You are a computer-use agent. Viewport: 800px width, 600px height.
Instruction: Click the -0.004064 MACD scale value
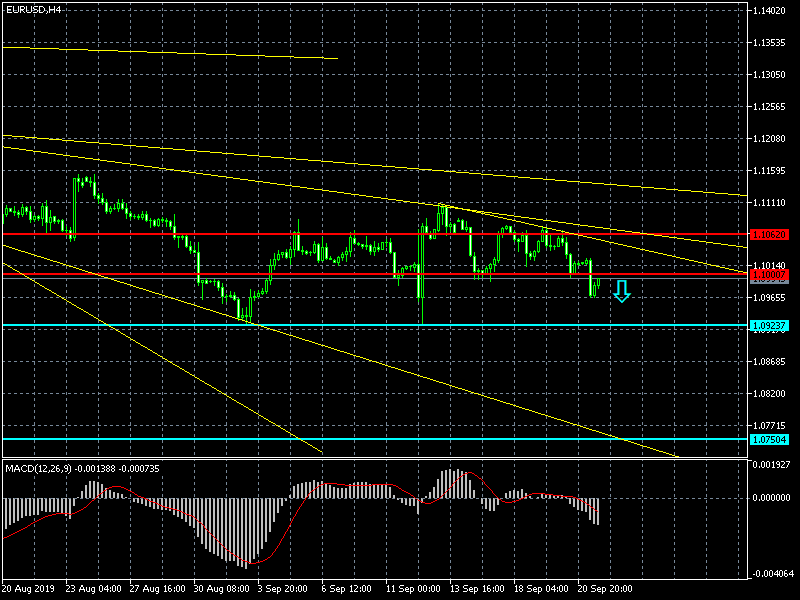point(771,574)
